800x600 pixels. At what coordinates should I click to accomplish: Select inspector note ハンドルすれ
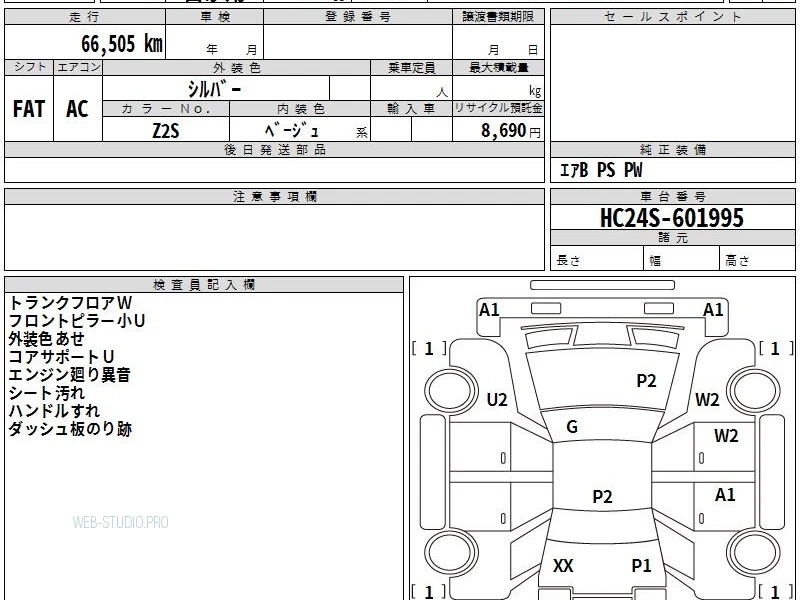pos(54,411)
